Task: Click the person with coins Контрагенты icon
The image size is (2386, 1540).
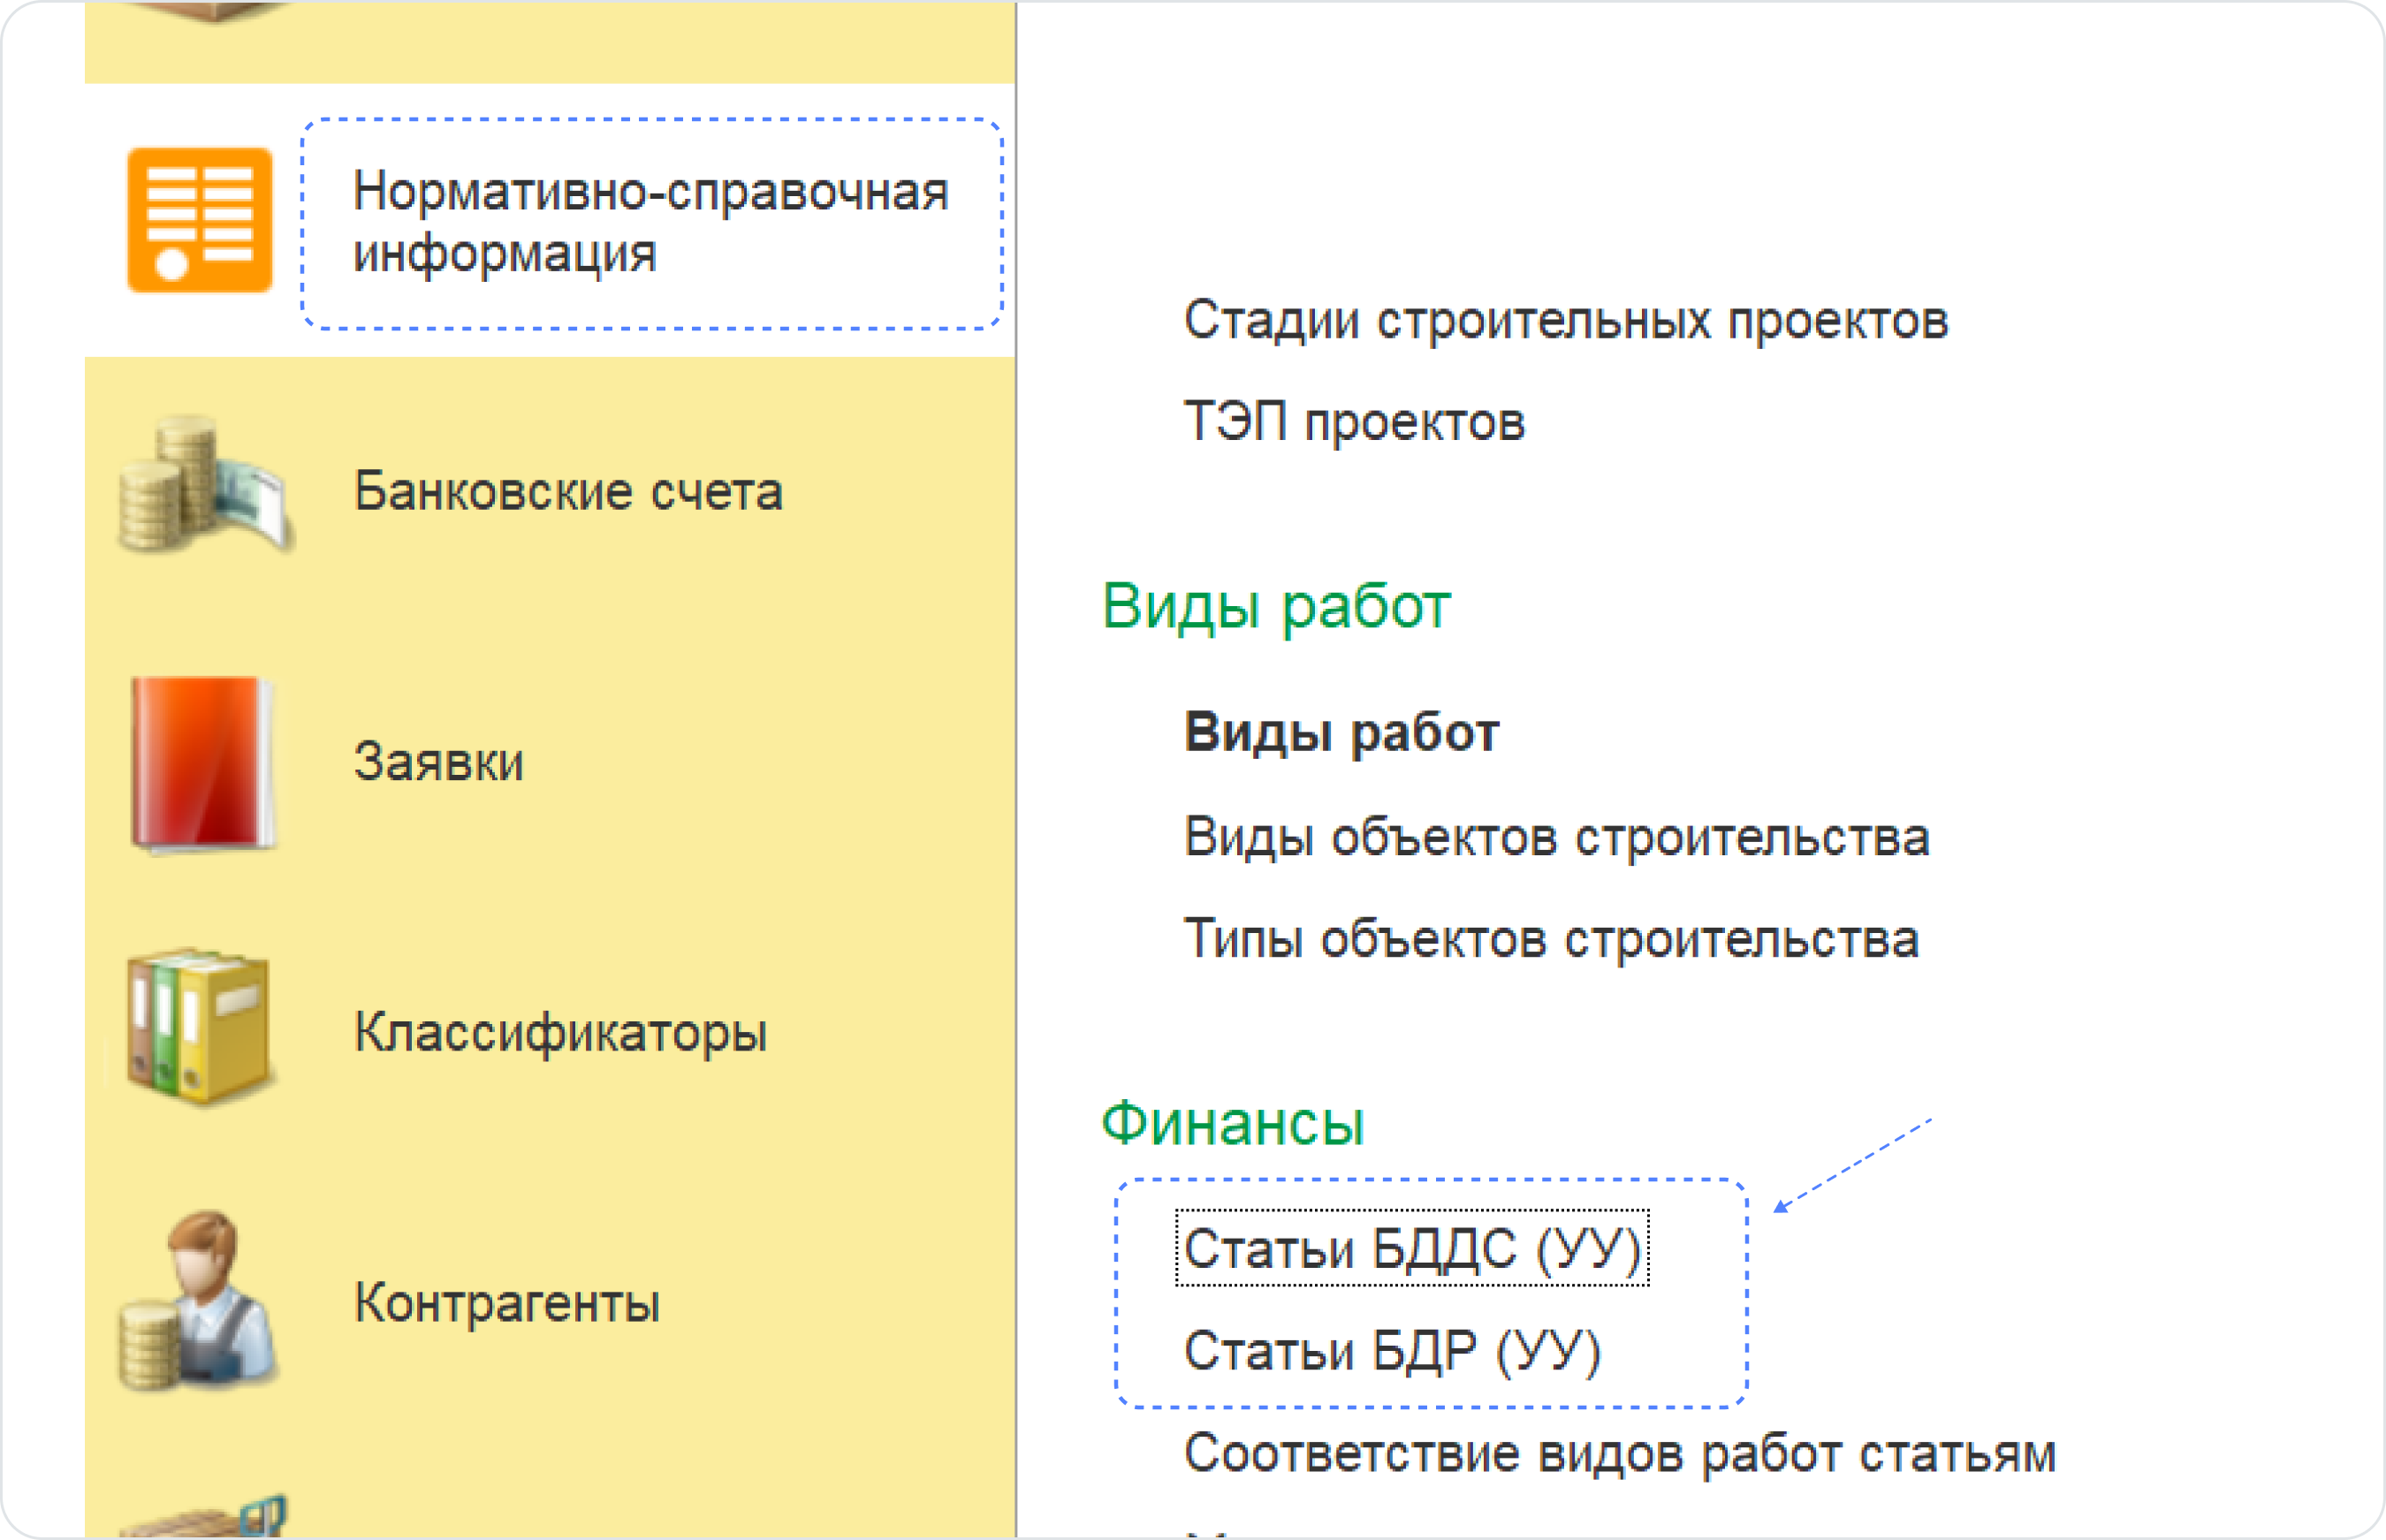Action: point(199,1301)
